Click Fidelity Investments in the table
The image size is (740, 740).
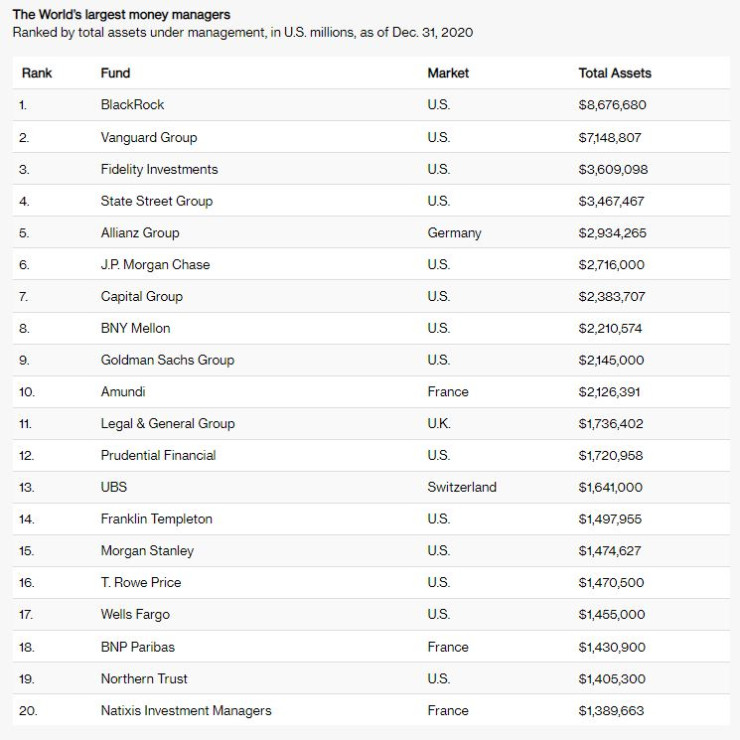click(x=159, y=169)
